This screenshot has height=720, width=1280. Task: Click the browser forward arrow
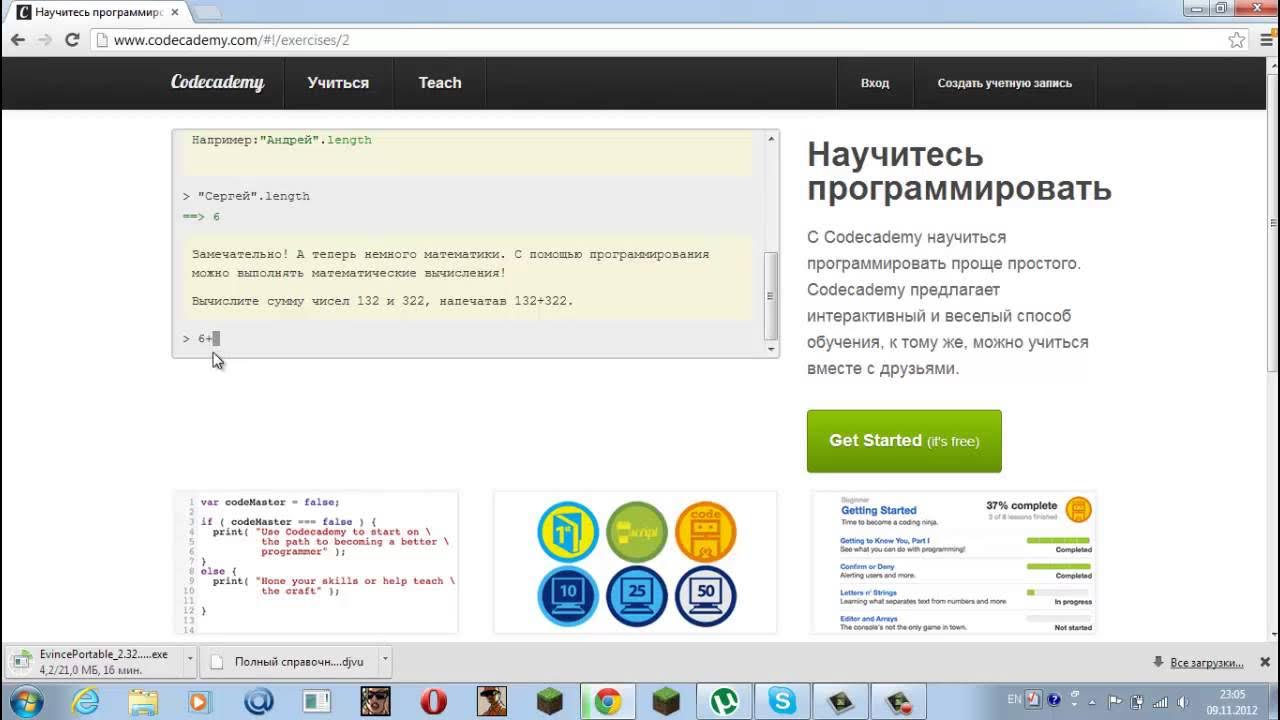point(44,40)
